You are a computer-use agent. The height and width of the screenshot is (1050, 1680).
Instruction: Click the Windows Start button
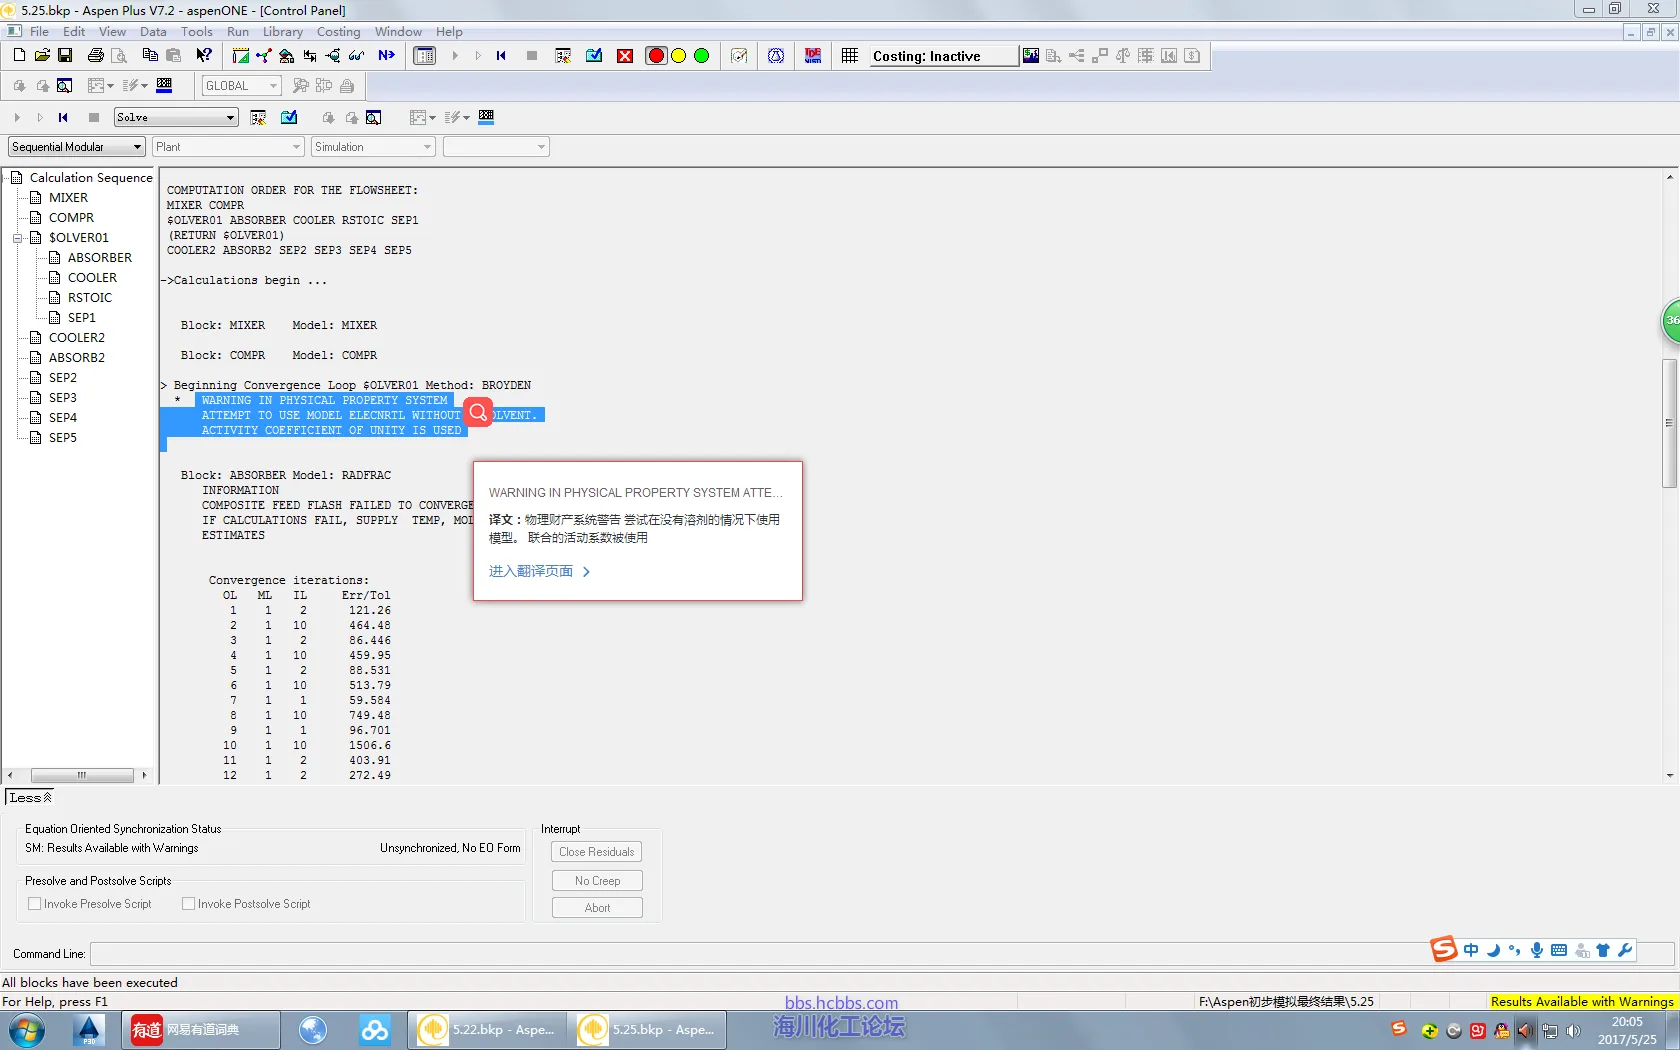[26, 1030]
